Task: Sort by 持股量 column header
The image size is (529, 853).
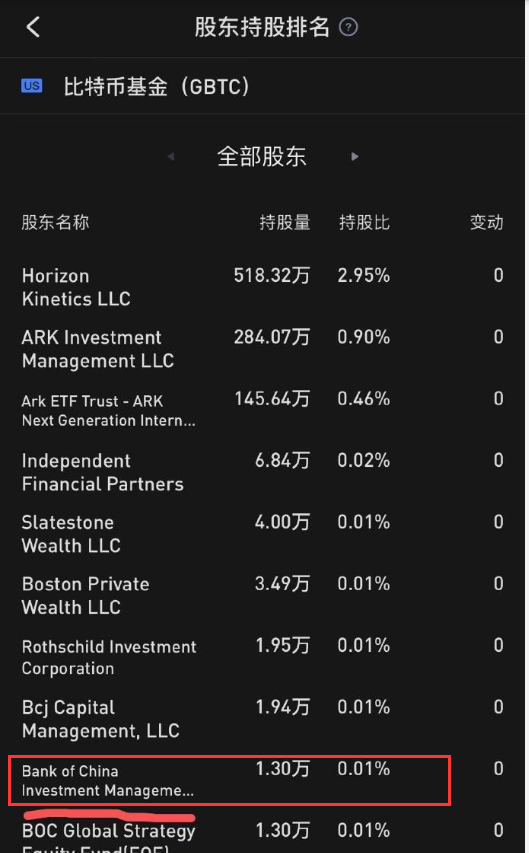Action: [x=285, y=222]
